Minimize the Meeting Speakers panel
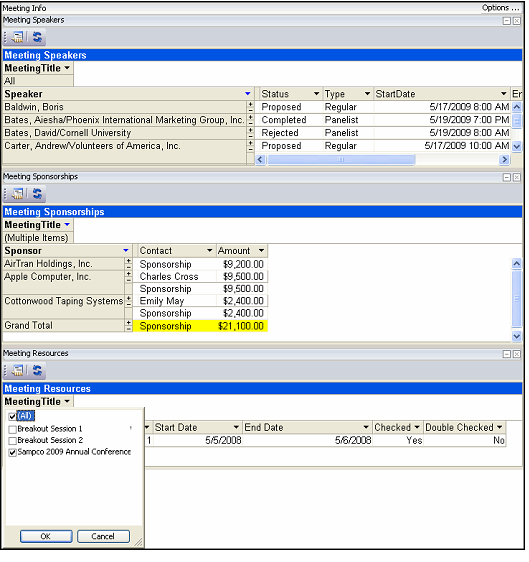529x562 pixels. (507, 21)
